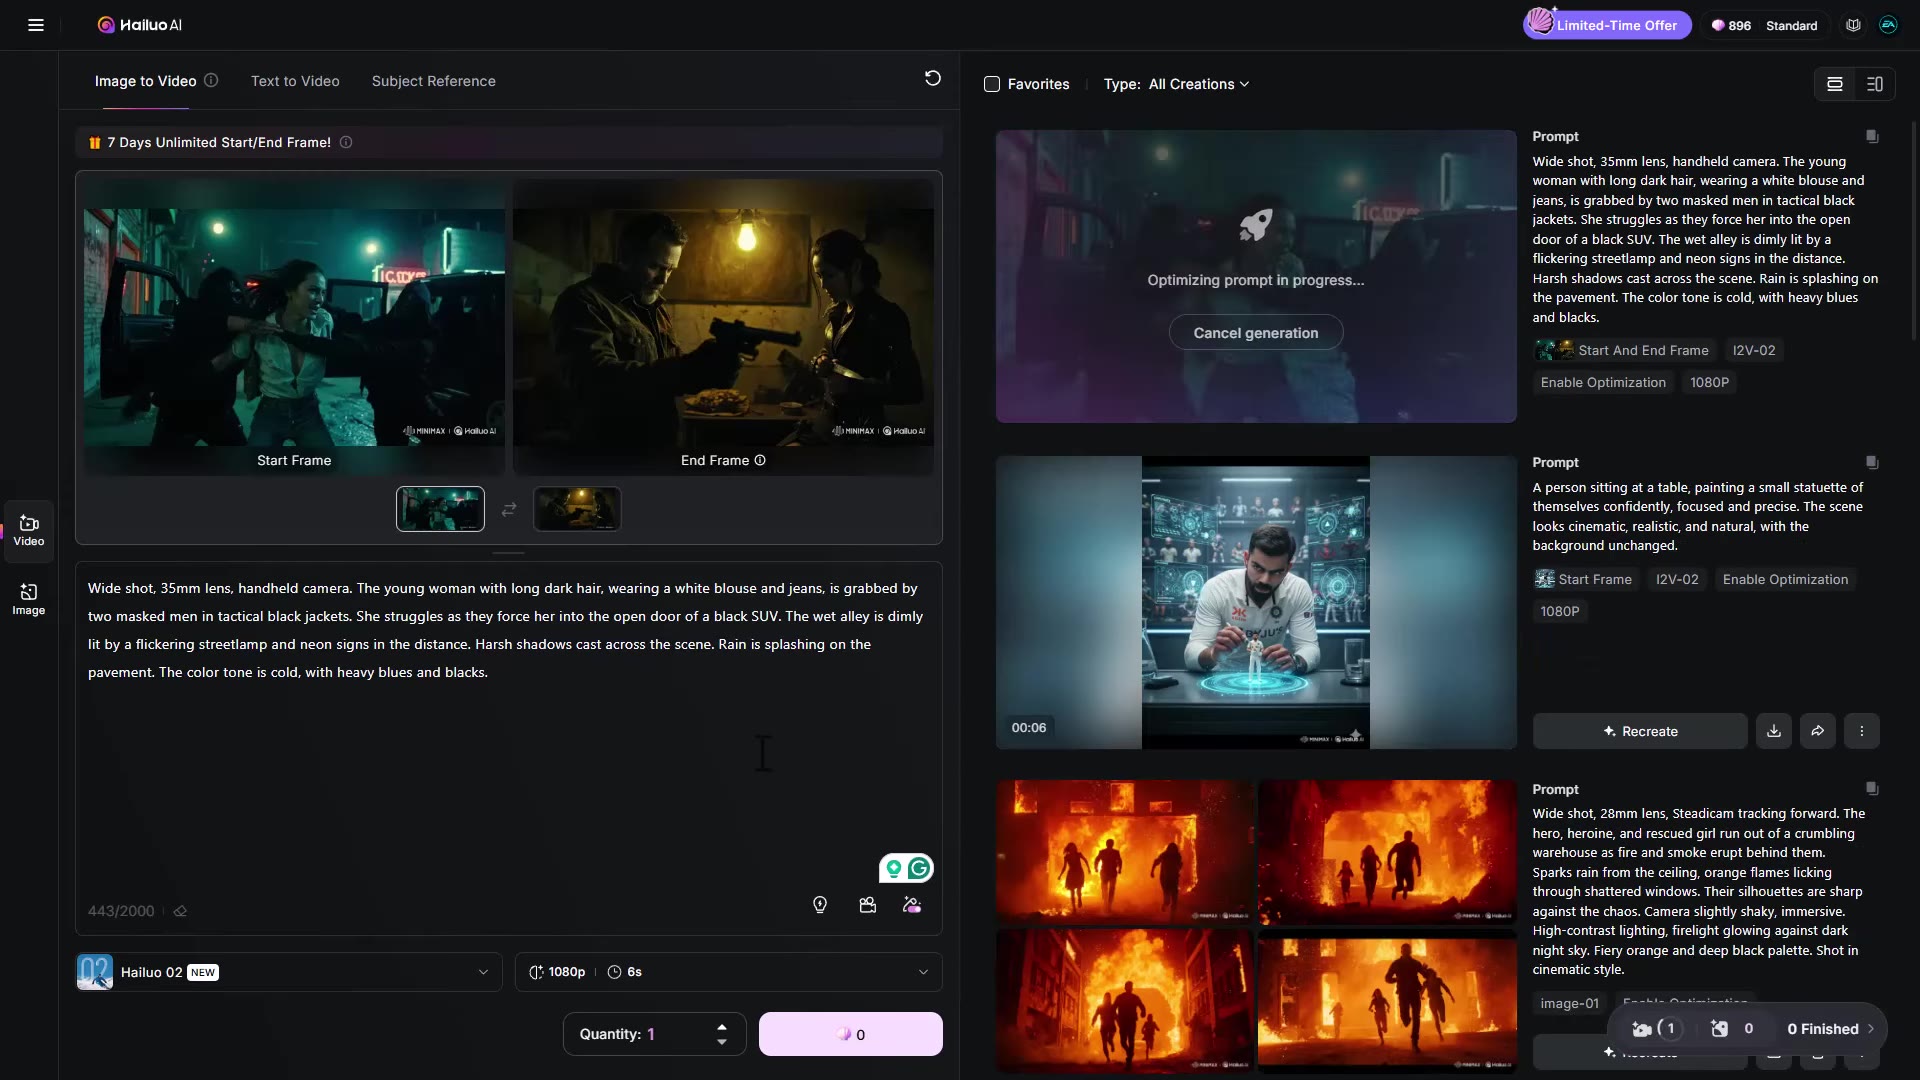Toggle the Favorites checkbox
Image resolution: width=1920 pixels, height=1080 pixels.
[x=992, y=84]
